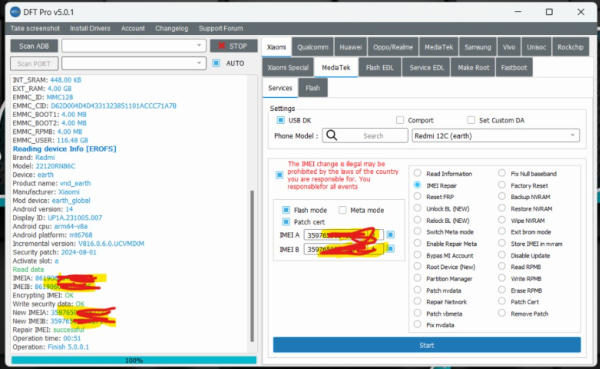Enable the AUTO checkbox
Image resolution: width=600 pixels, height=369 pixels.
216,63
